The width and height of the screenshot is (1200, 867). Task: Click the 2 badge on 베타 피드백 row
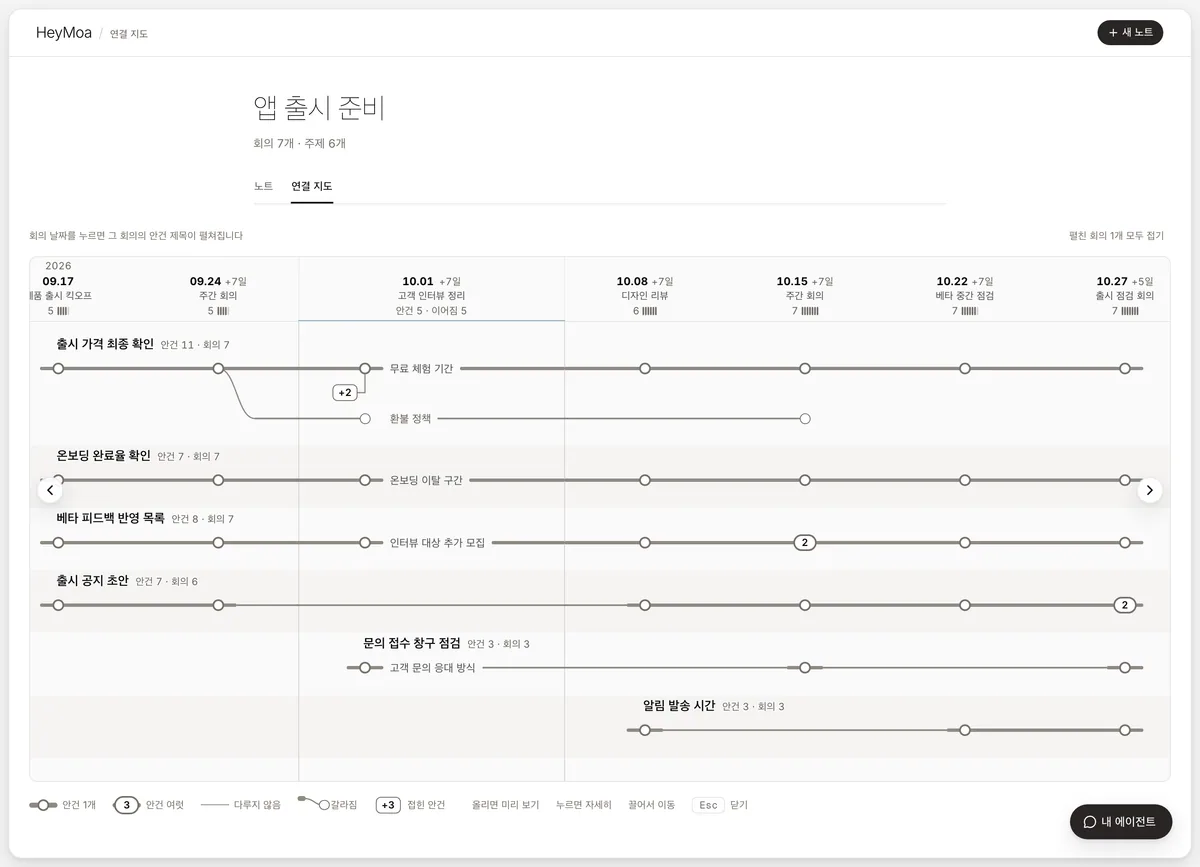(805, 543)
